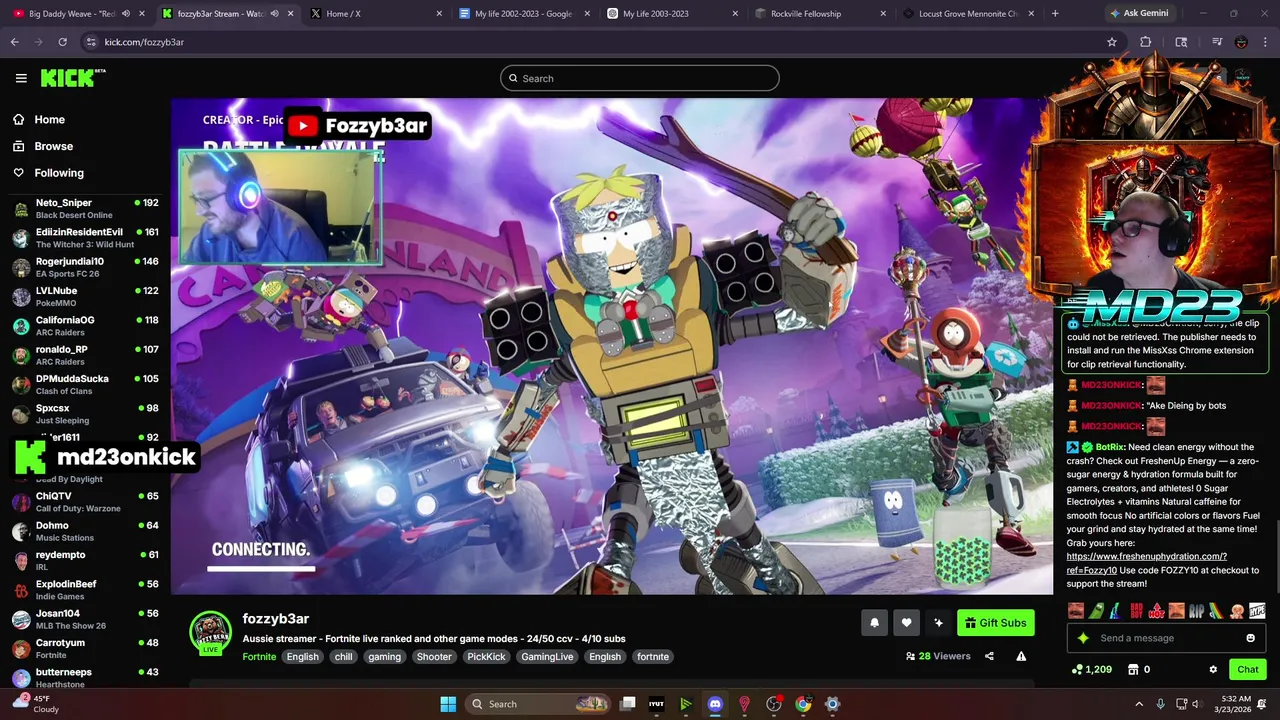The height and width of the screenshot is (720, 1280).
Task: Open Dohmo's channel
Action: tap(85, 531)
